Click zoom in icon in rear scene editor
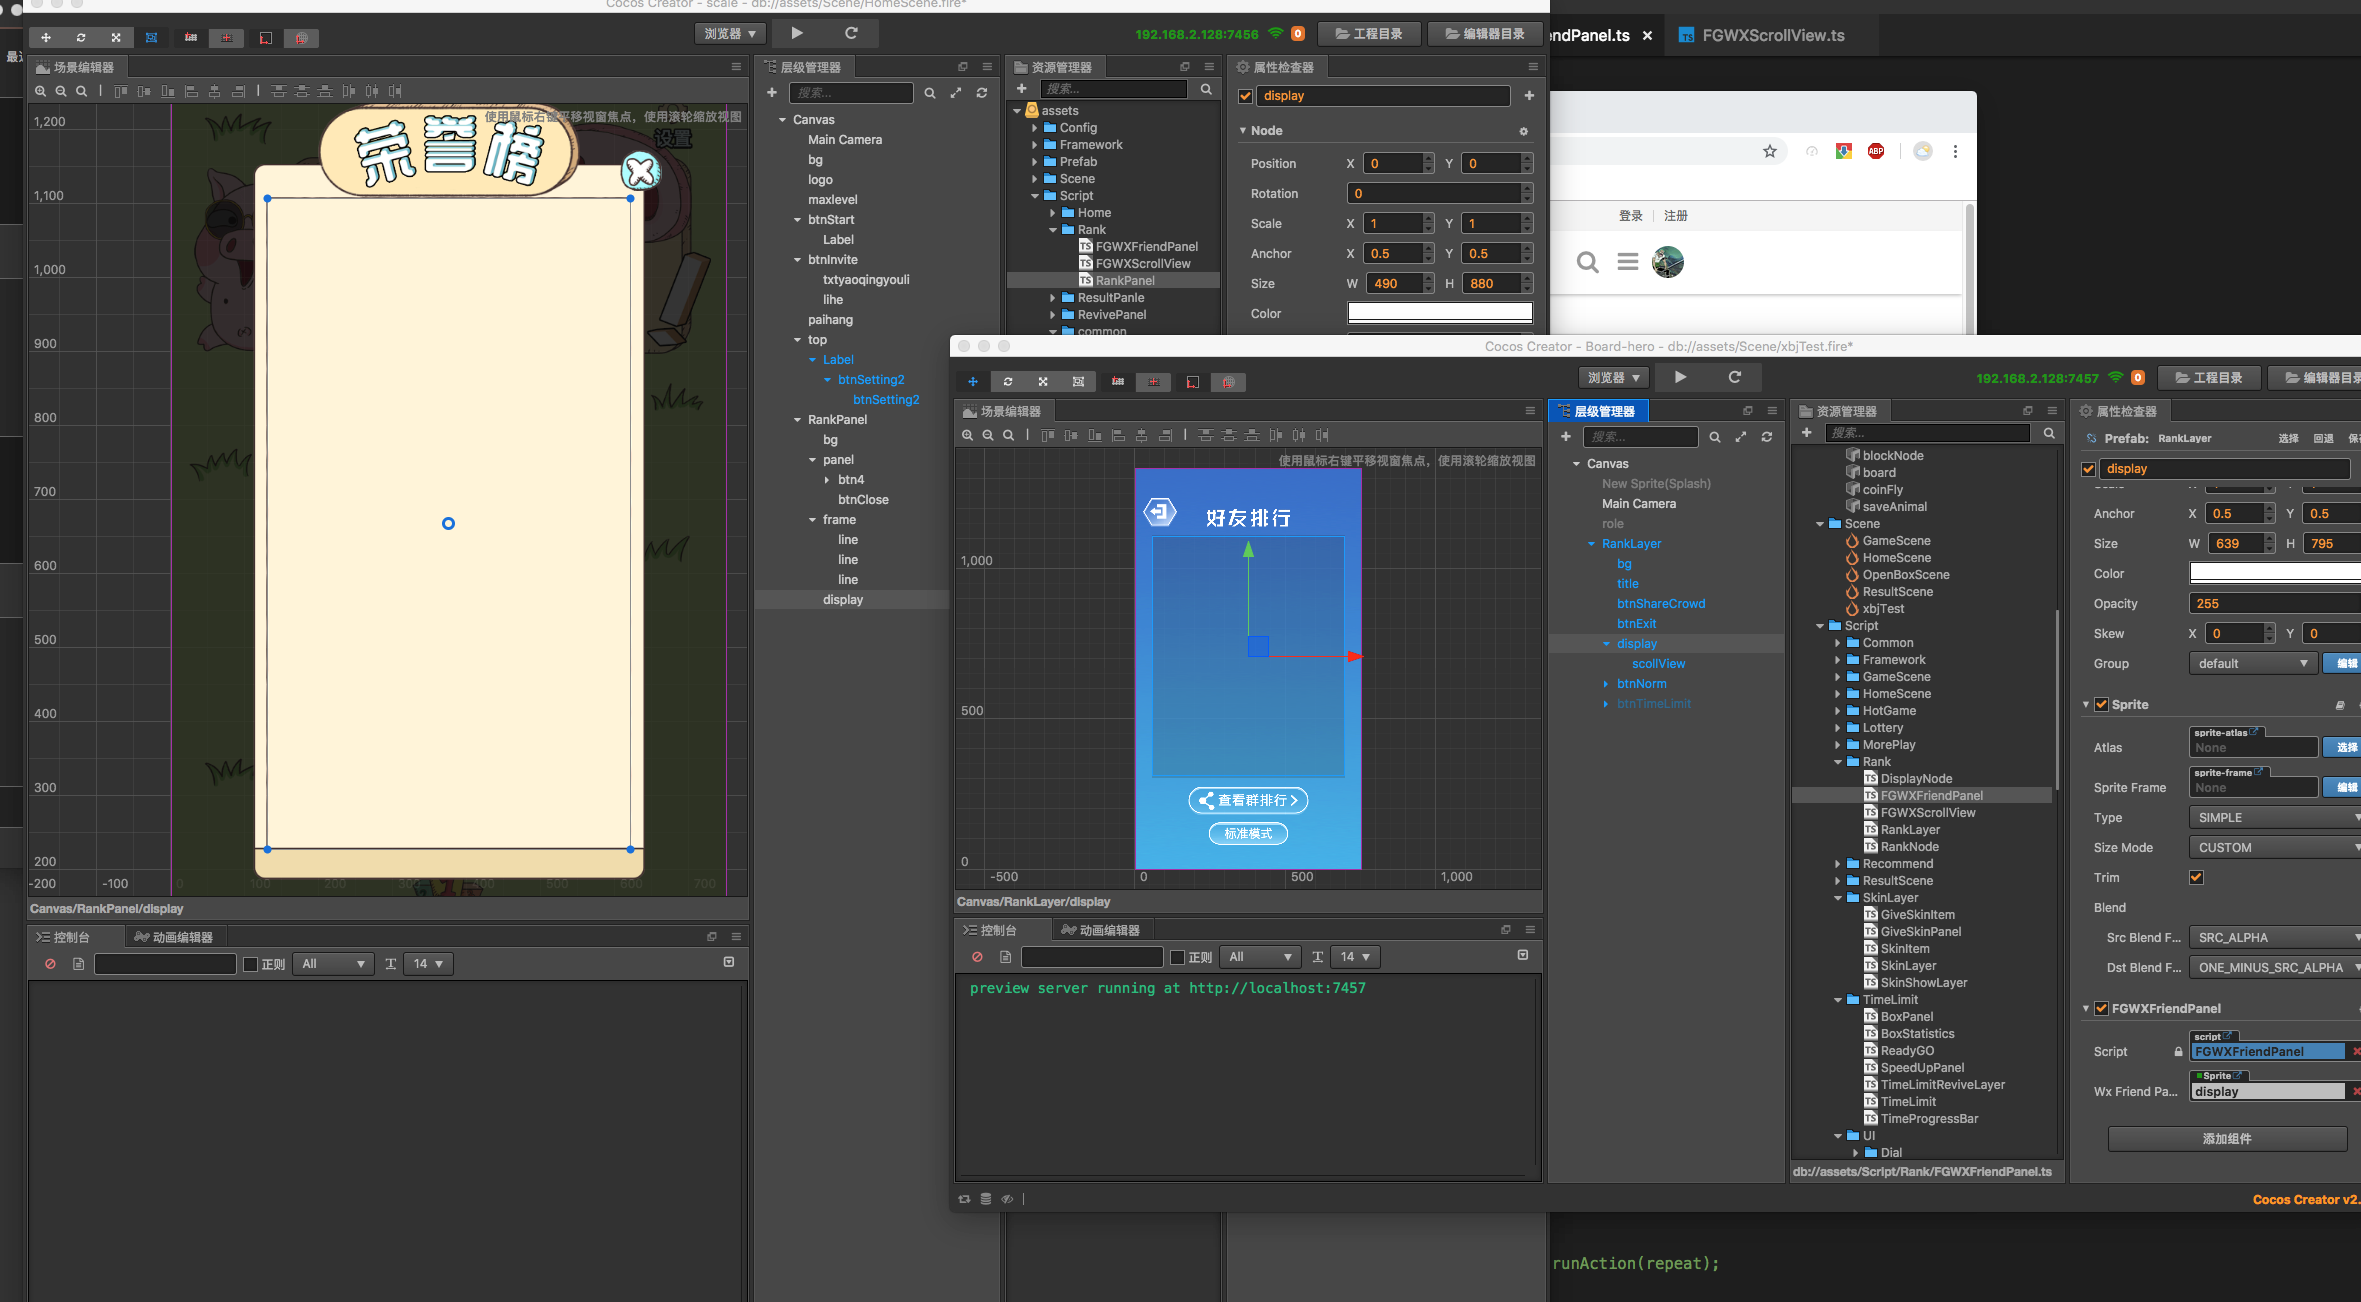The height and width of the screenshot is (1302, 2361). pyautogui.click(x=40, y=91)
